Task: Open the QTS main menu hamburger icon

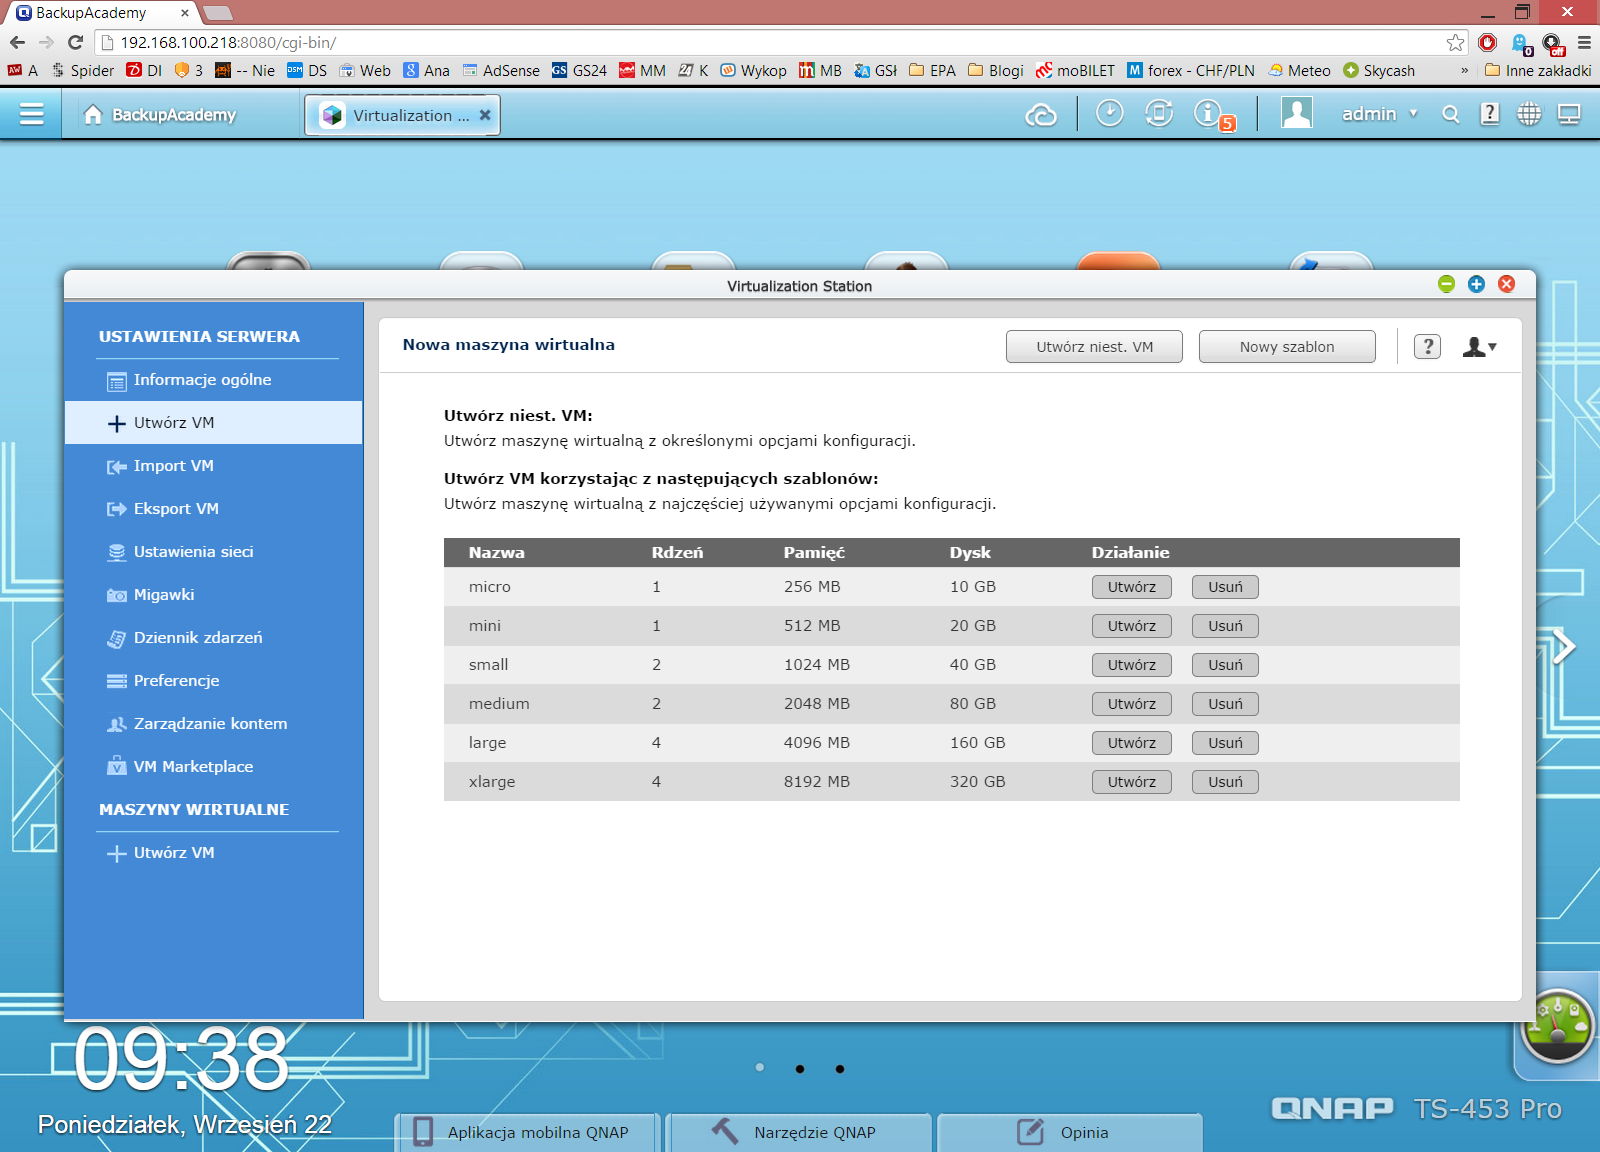Action: click(x=31, y=114)
